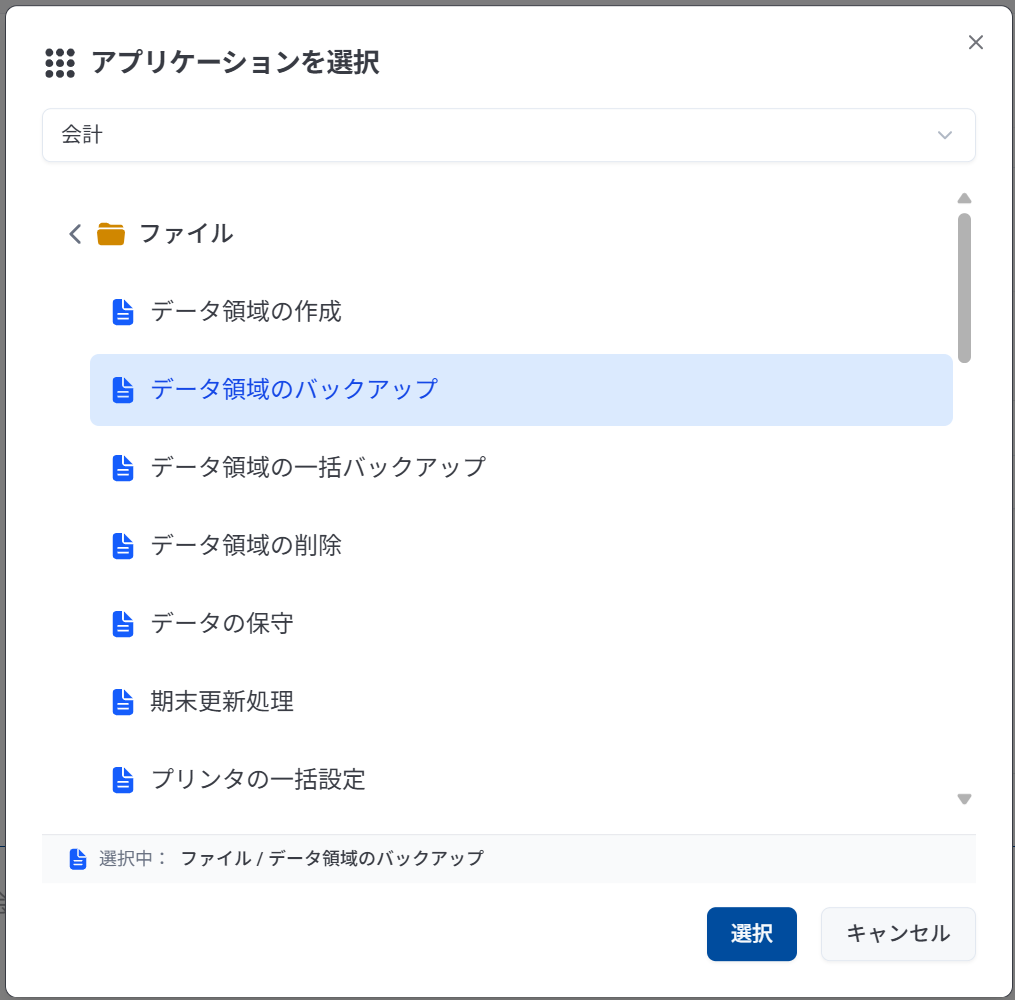The image size is (1015, 1000).
Task: Click the vertical scrollbar thumb
Action: (964, 288)
